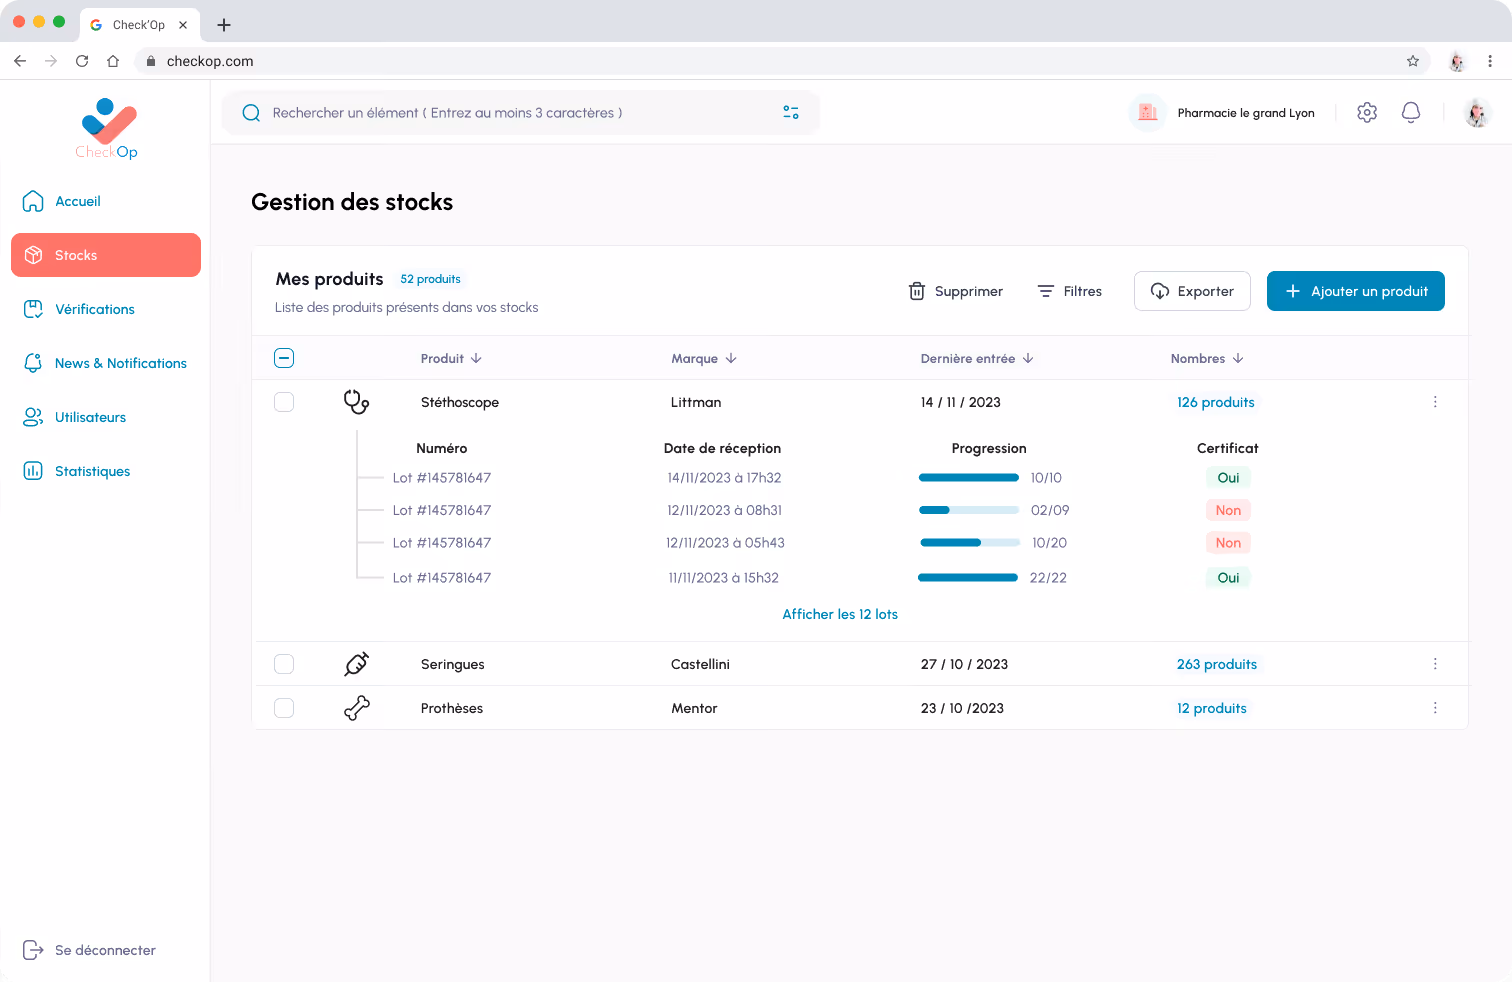Click the Ajouter un produit button

1355,291
